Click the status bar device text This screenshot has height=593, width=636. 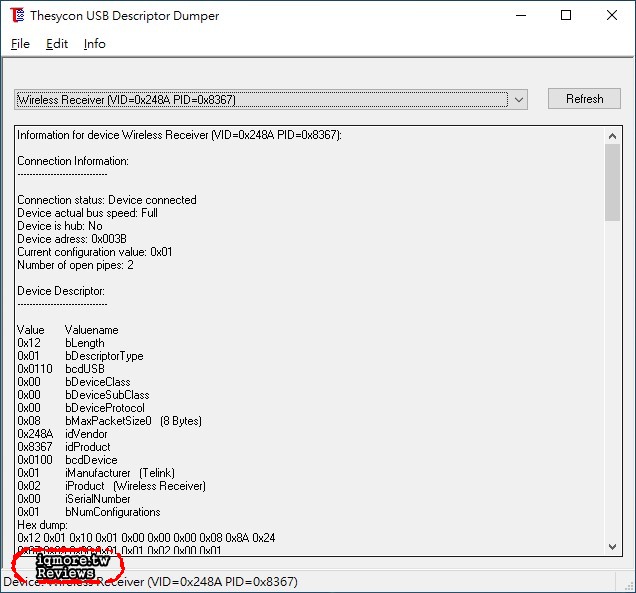(x=150, y=582)
